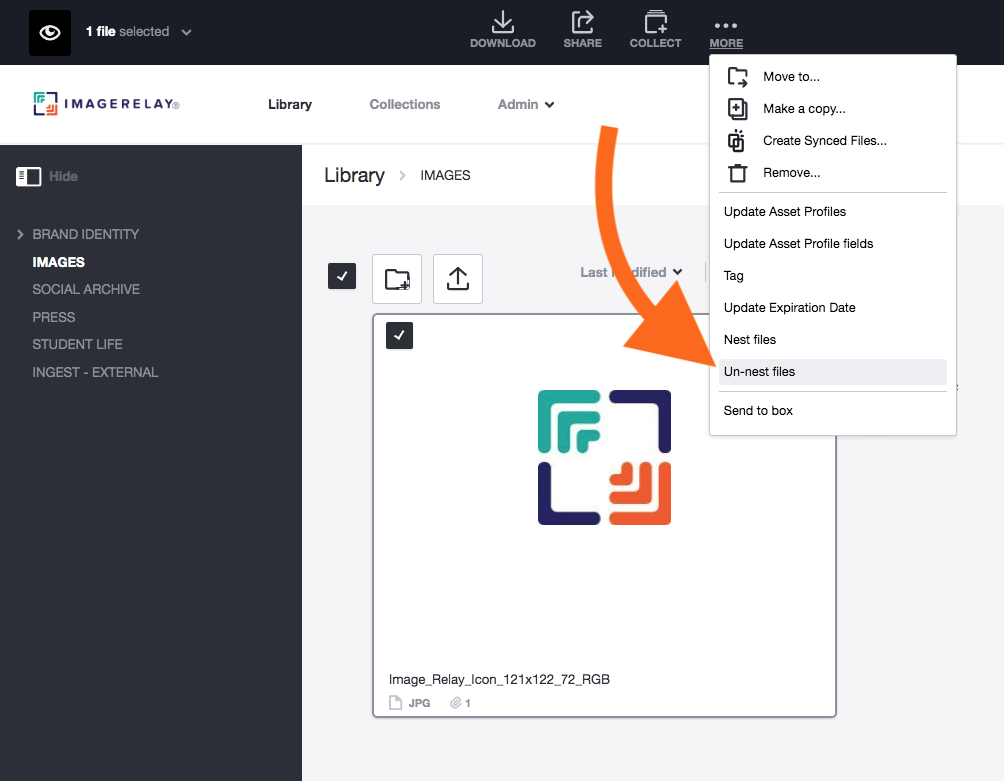Expand the BRAND IDENTITY folder arrow
Viewport: 1004px width, 781px height.
click(20, 234)
